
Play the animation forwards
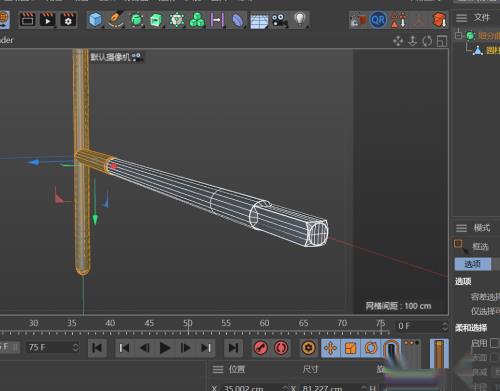coord(165,348)
